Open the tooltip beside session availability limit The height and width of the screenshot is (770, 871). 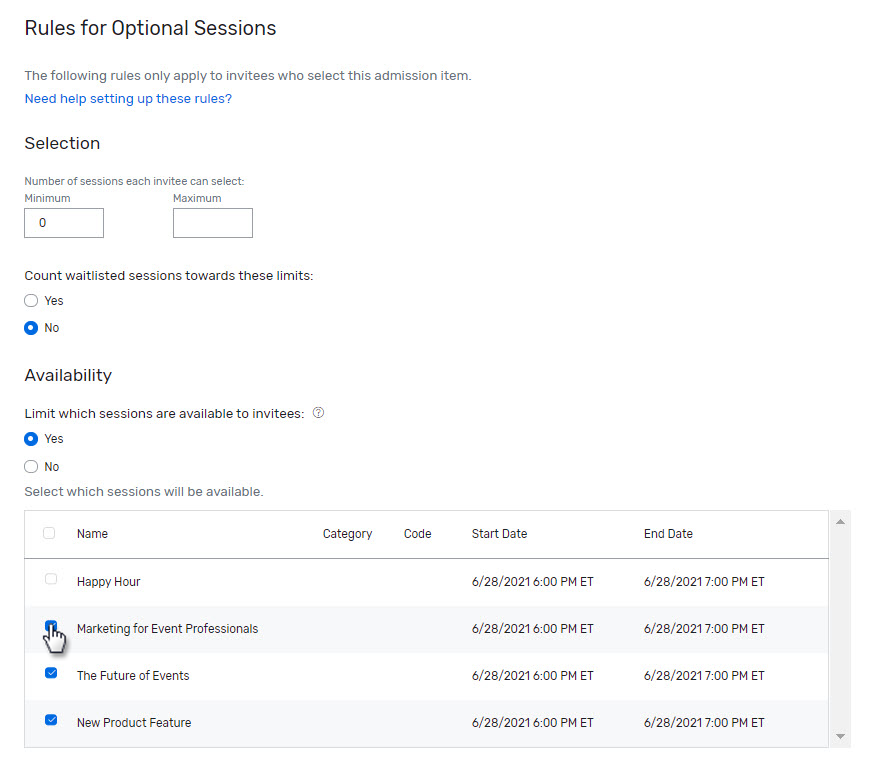tap(317, 412)
